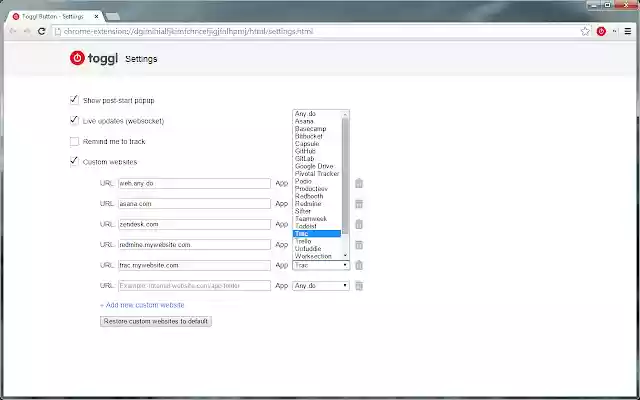Disable Live updates (websocket) checkbox
The height and width of the screenshot is (400, 640).
pos(74,121)
